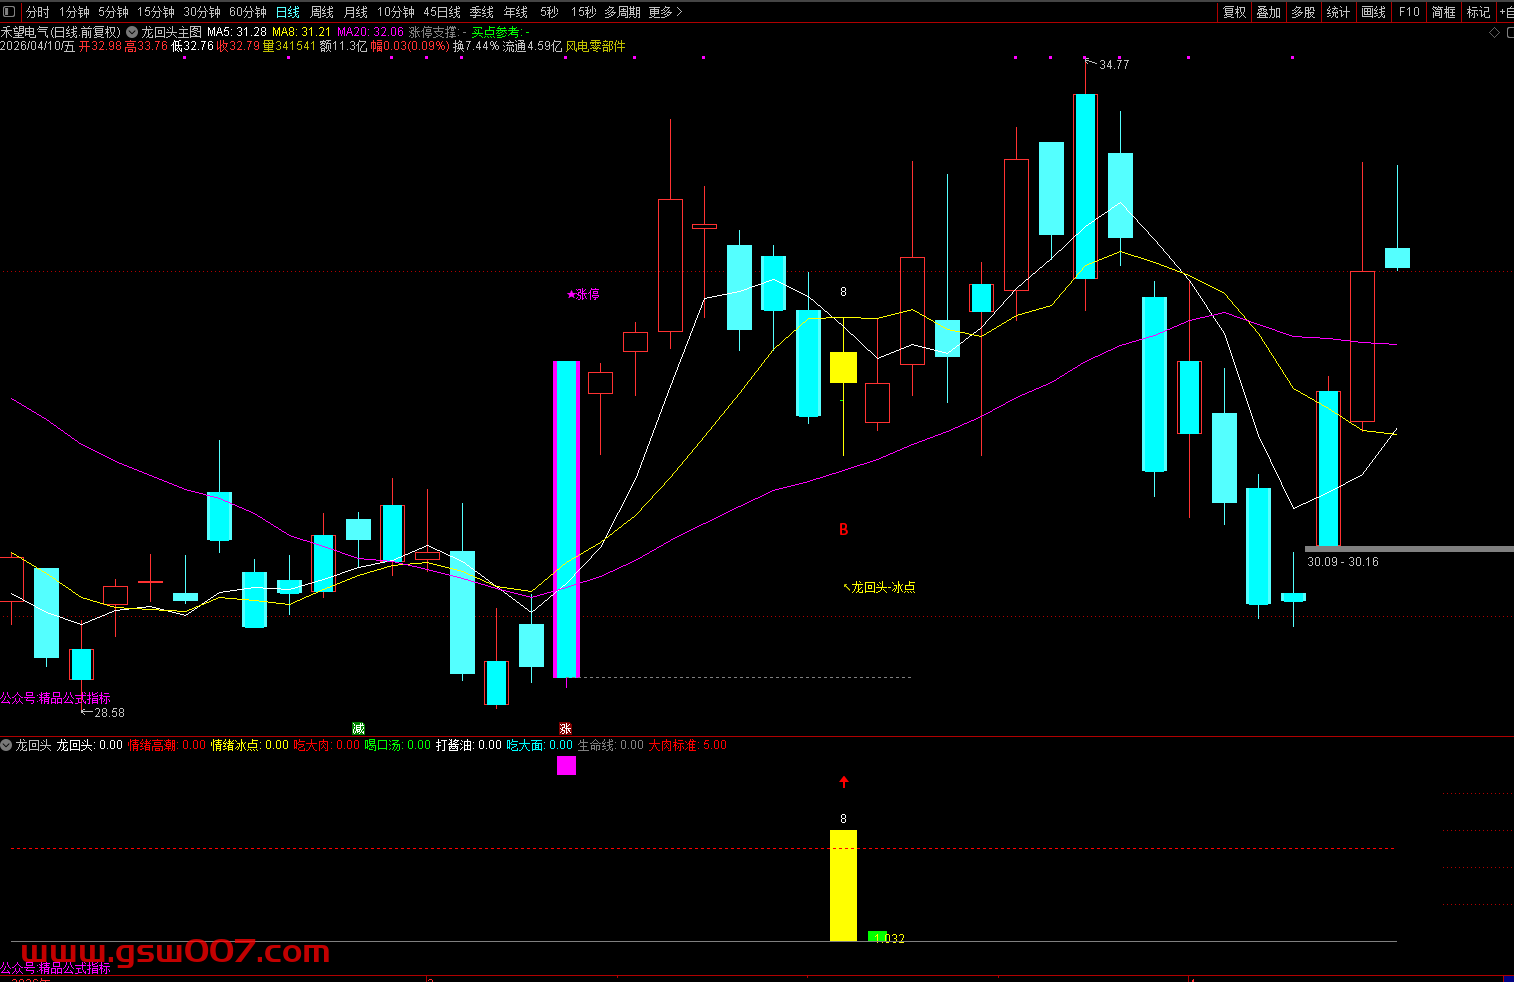This screenshot has width=1514, height=982.
Task: Click the red B buy signal marker
Action: 843,529
